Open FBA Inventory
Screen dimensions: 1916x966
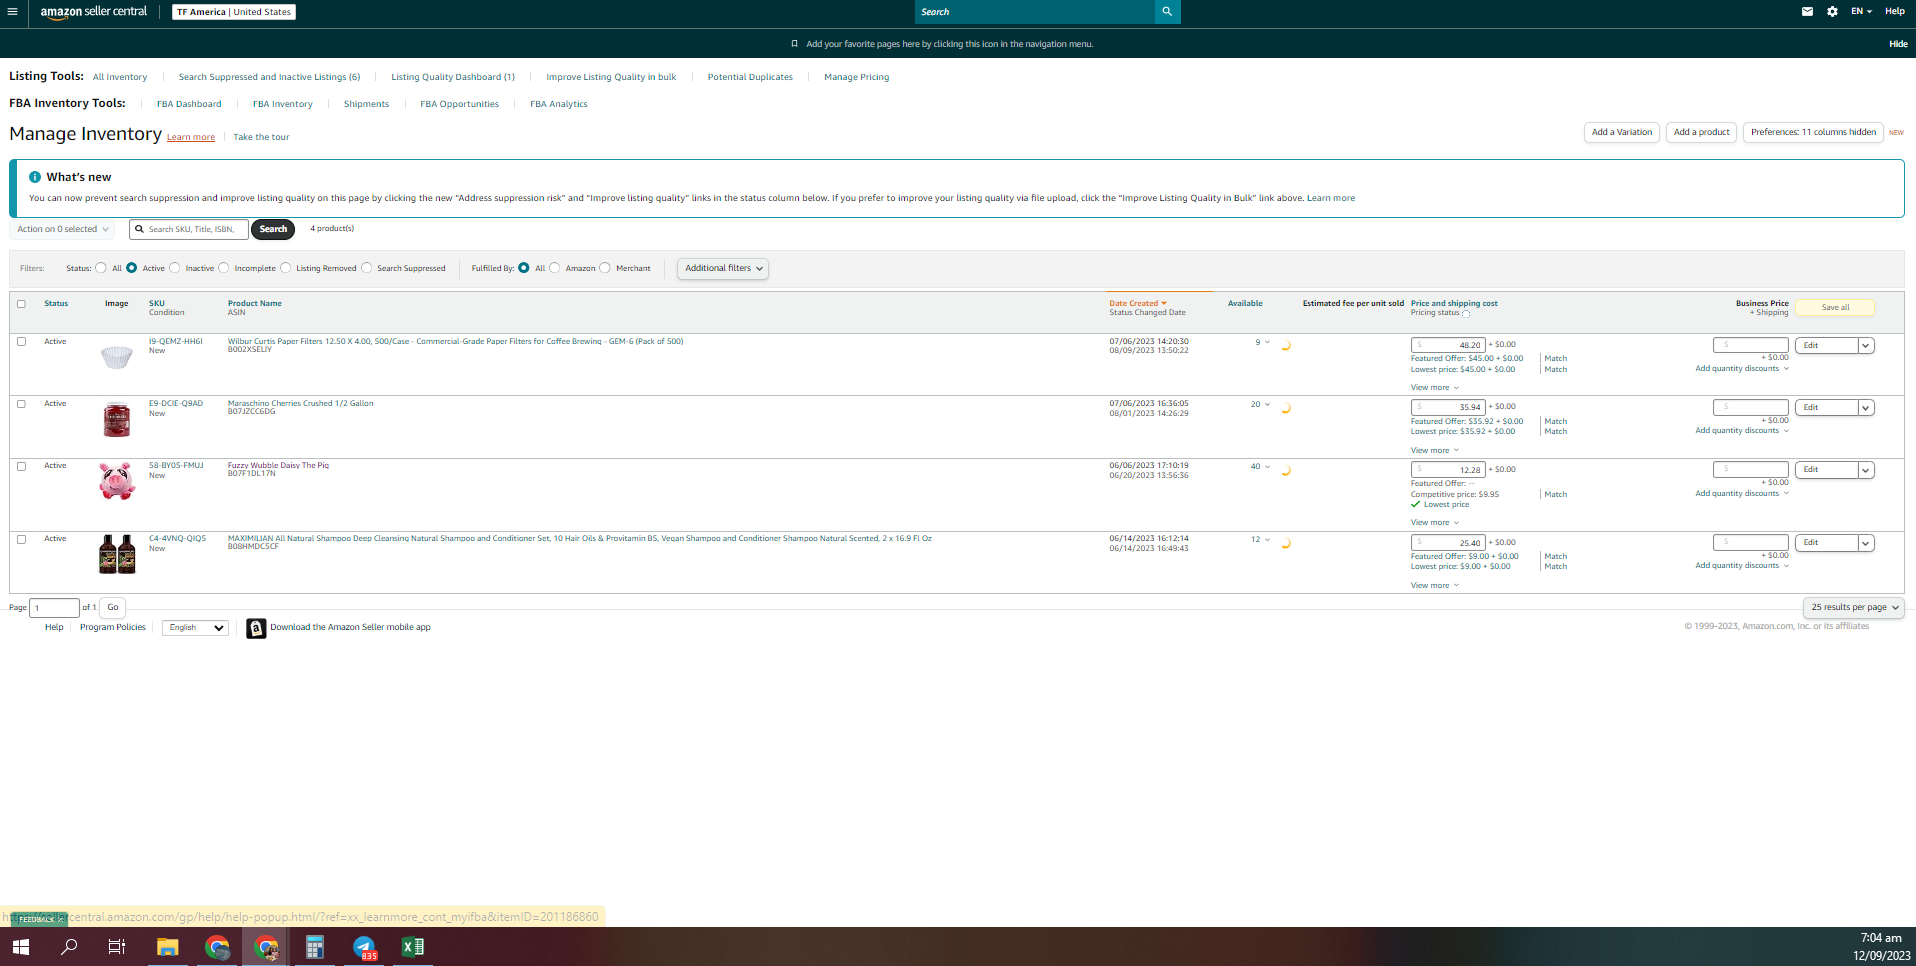click(283, 104)
